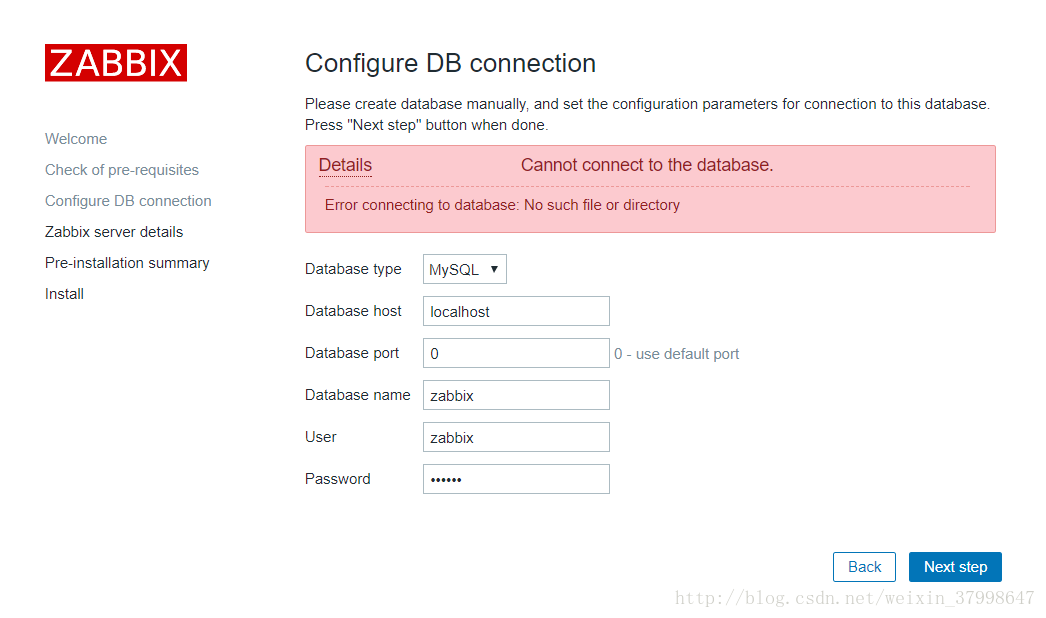Click the dropdown arrow beside MySQL
Viewport: 1046px width, 618px height.
pos(494,269)
